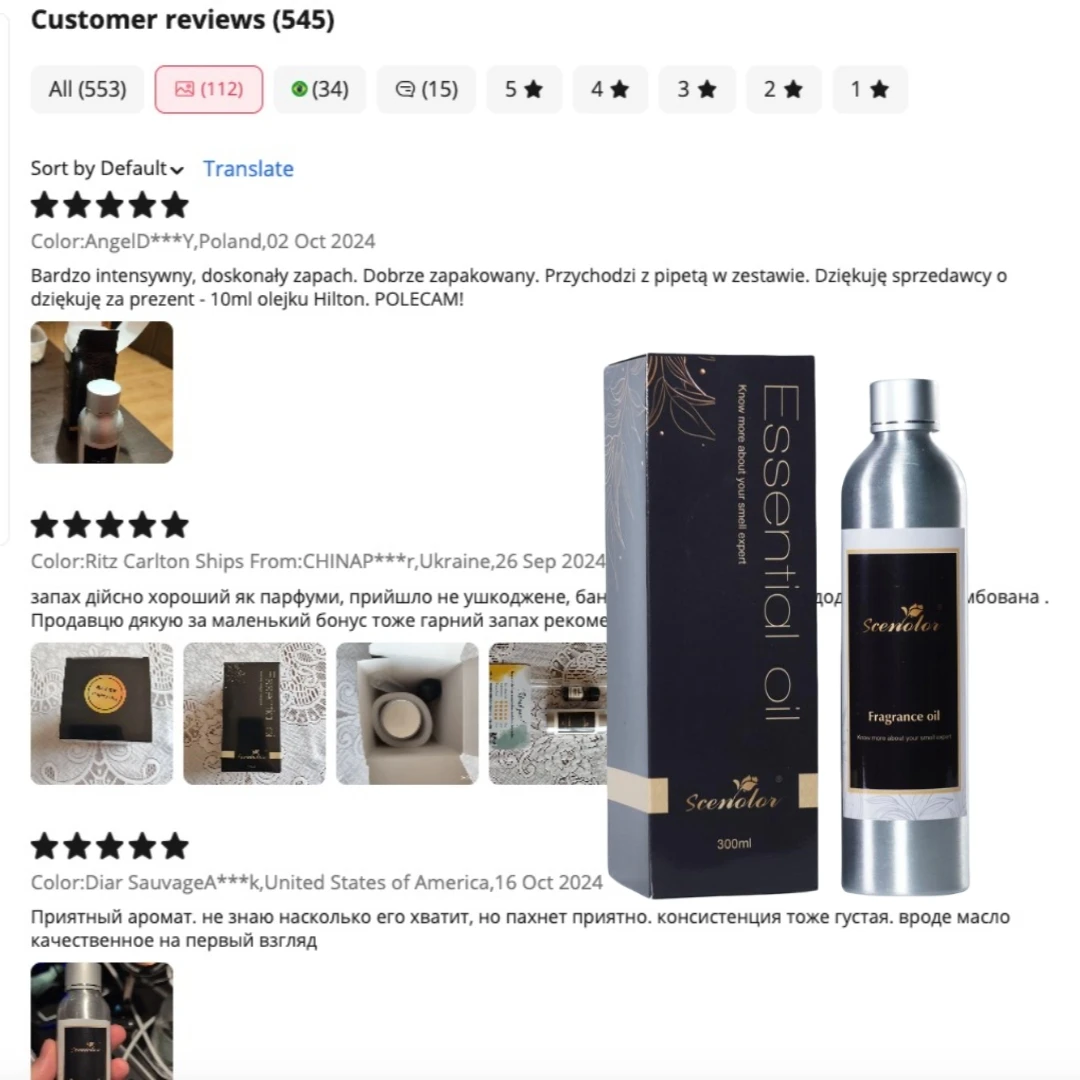Filter reviews by 5 stars
1080x1080 pixels.
(524, 90)
